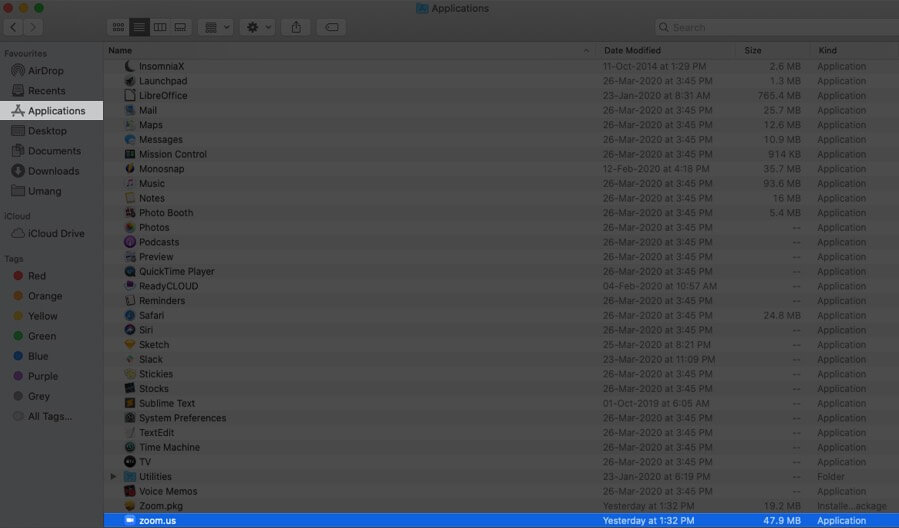Sort by Name column header
Image resolution: width=899 pixels, height=528 pixels.
coord(120,50)
